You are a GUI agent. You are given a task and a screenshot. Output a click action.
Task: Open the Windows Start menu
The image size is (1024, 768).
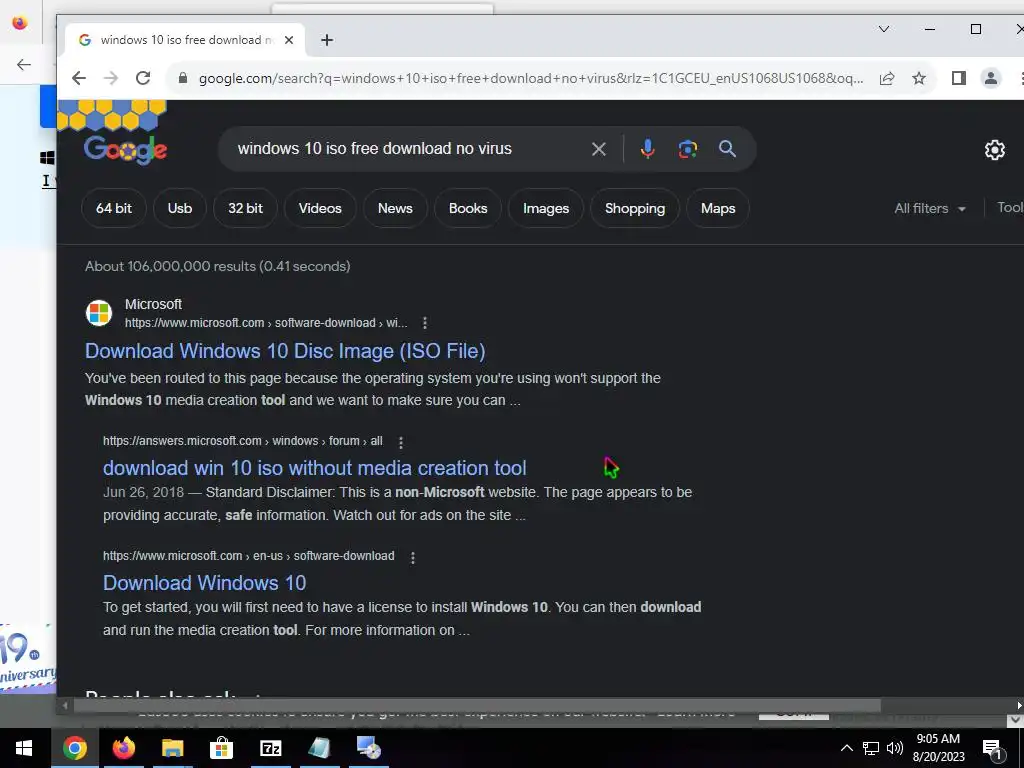tap(24, 748)
